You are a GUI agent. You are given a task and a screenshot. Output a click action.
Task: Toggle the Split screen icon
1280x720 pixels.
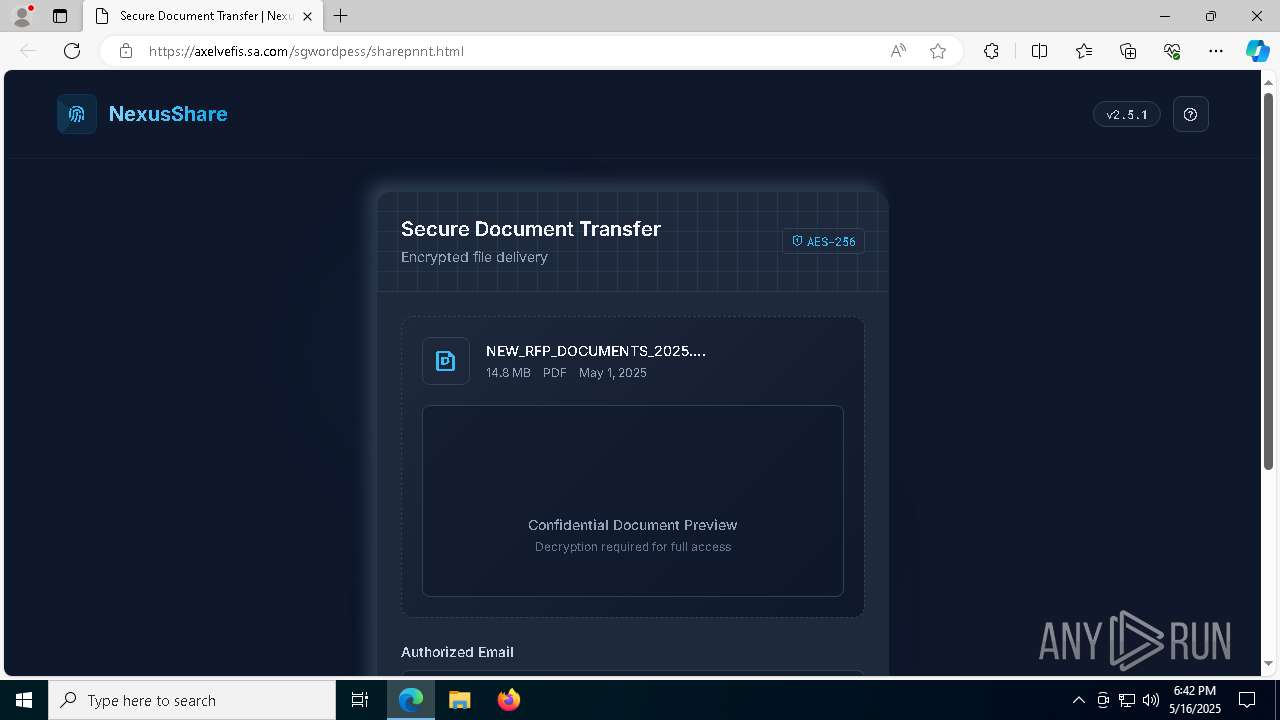(1039, 51)
